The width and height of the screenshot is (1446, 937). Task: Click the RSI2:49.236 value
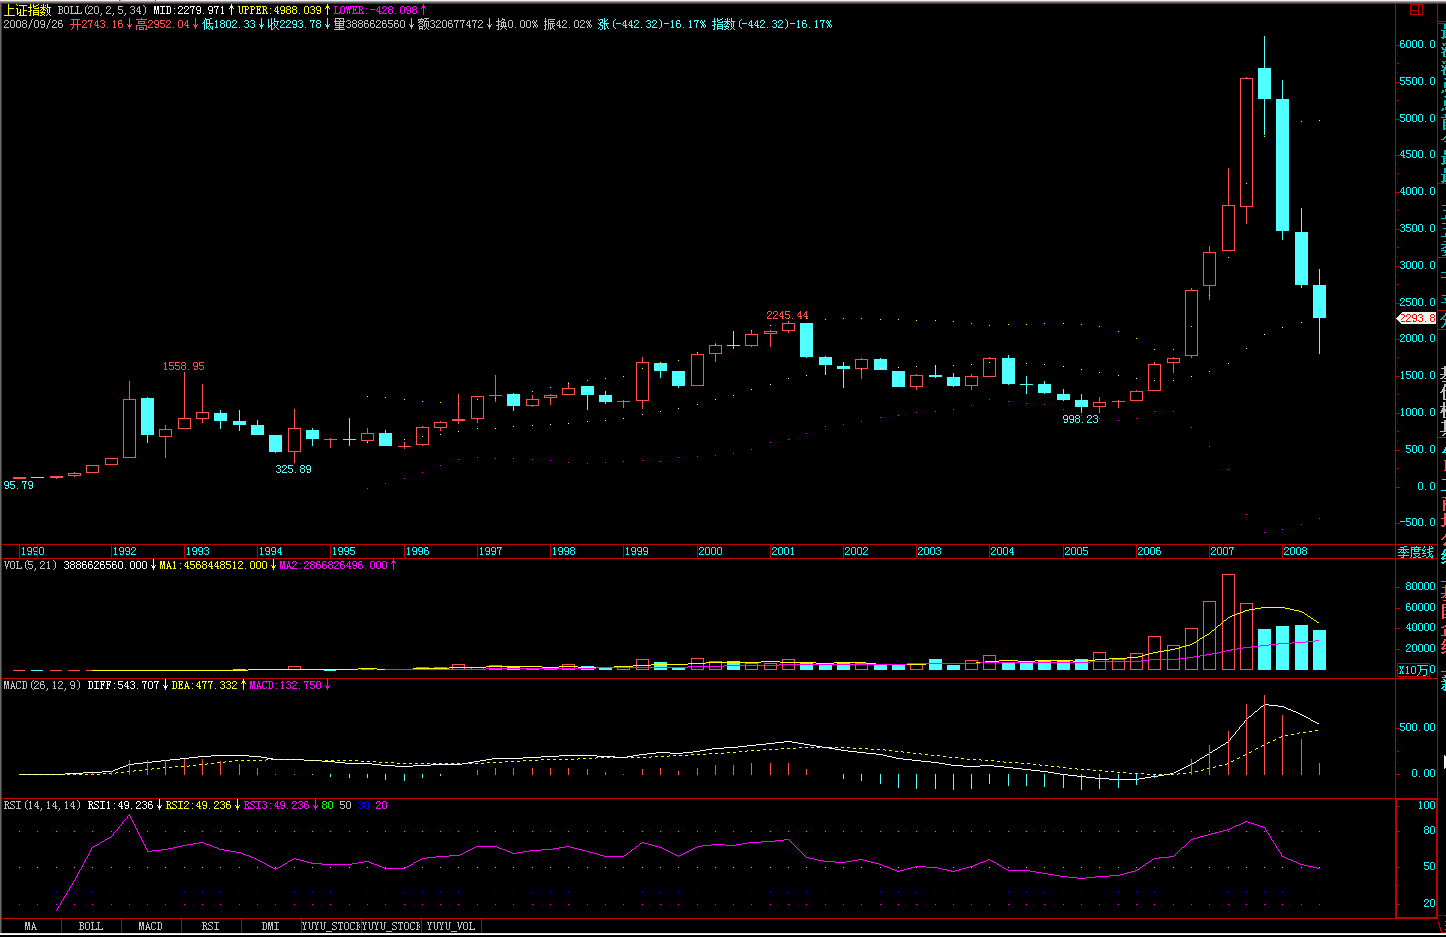tap(198, 805)
